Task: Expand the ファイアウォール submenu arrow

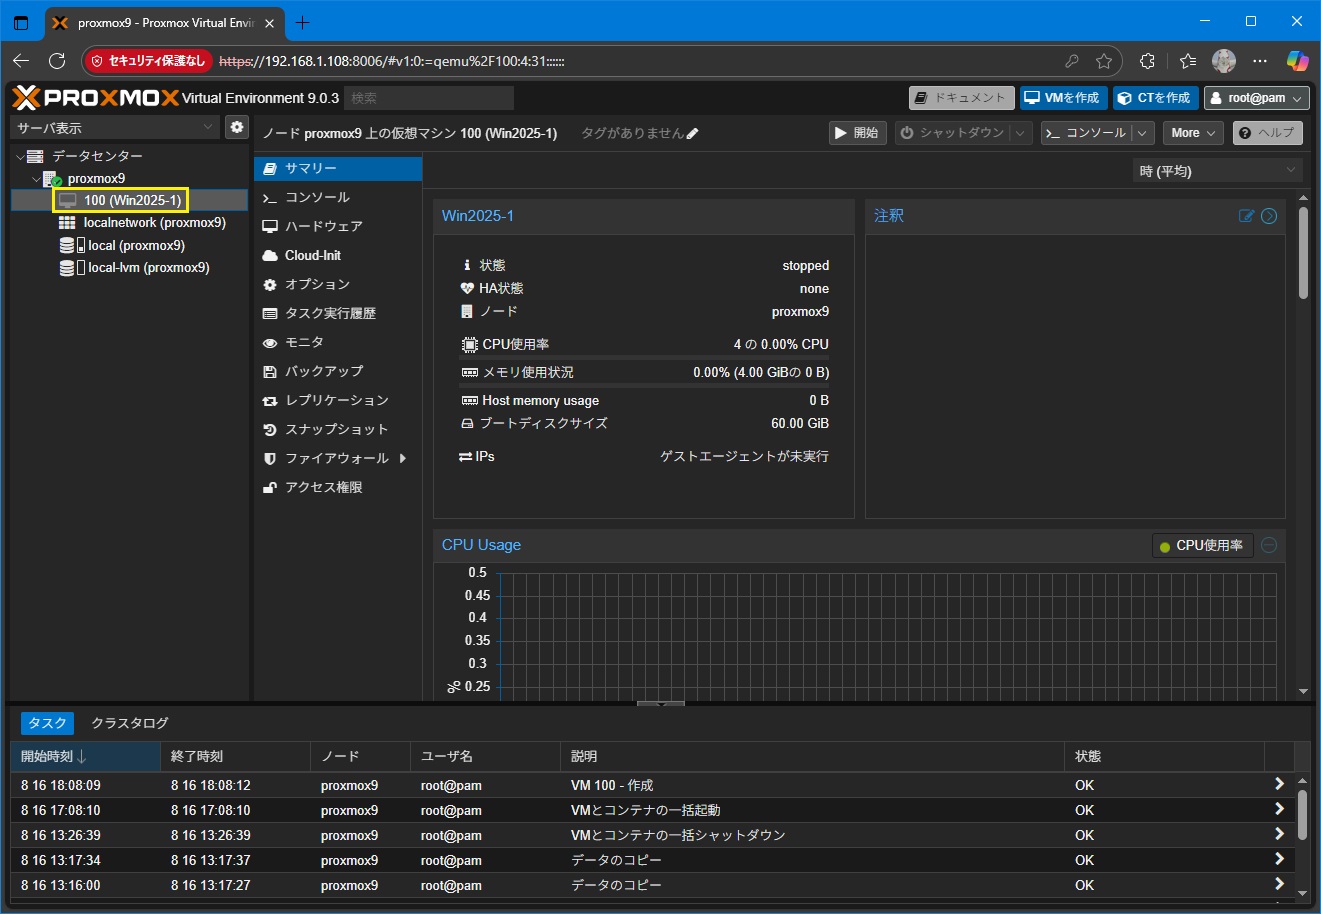Action: pos(403,458)
